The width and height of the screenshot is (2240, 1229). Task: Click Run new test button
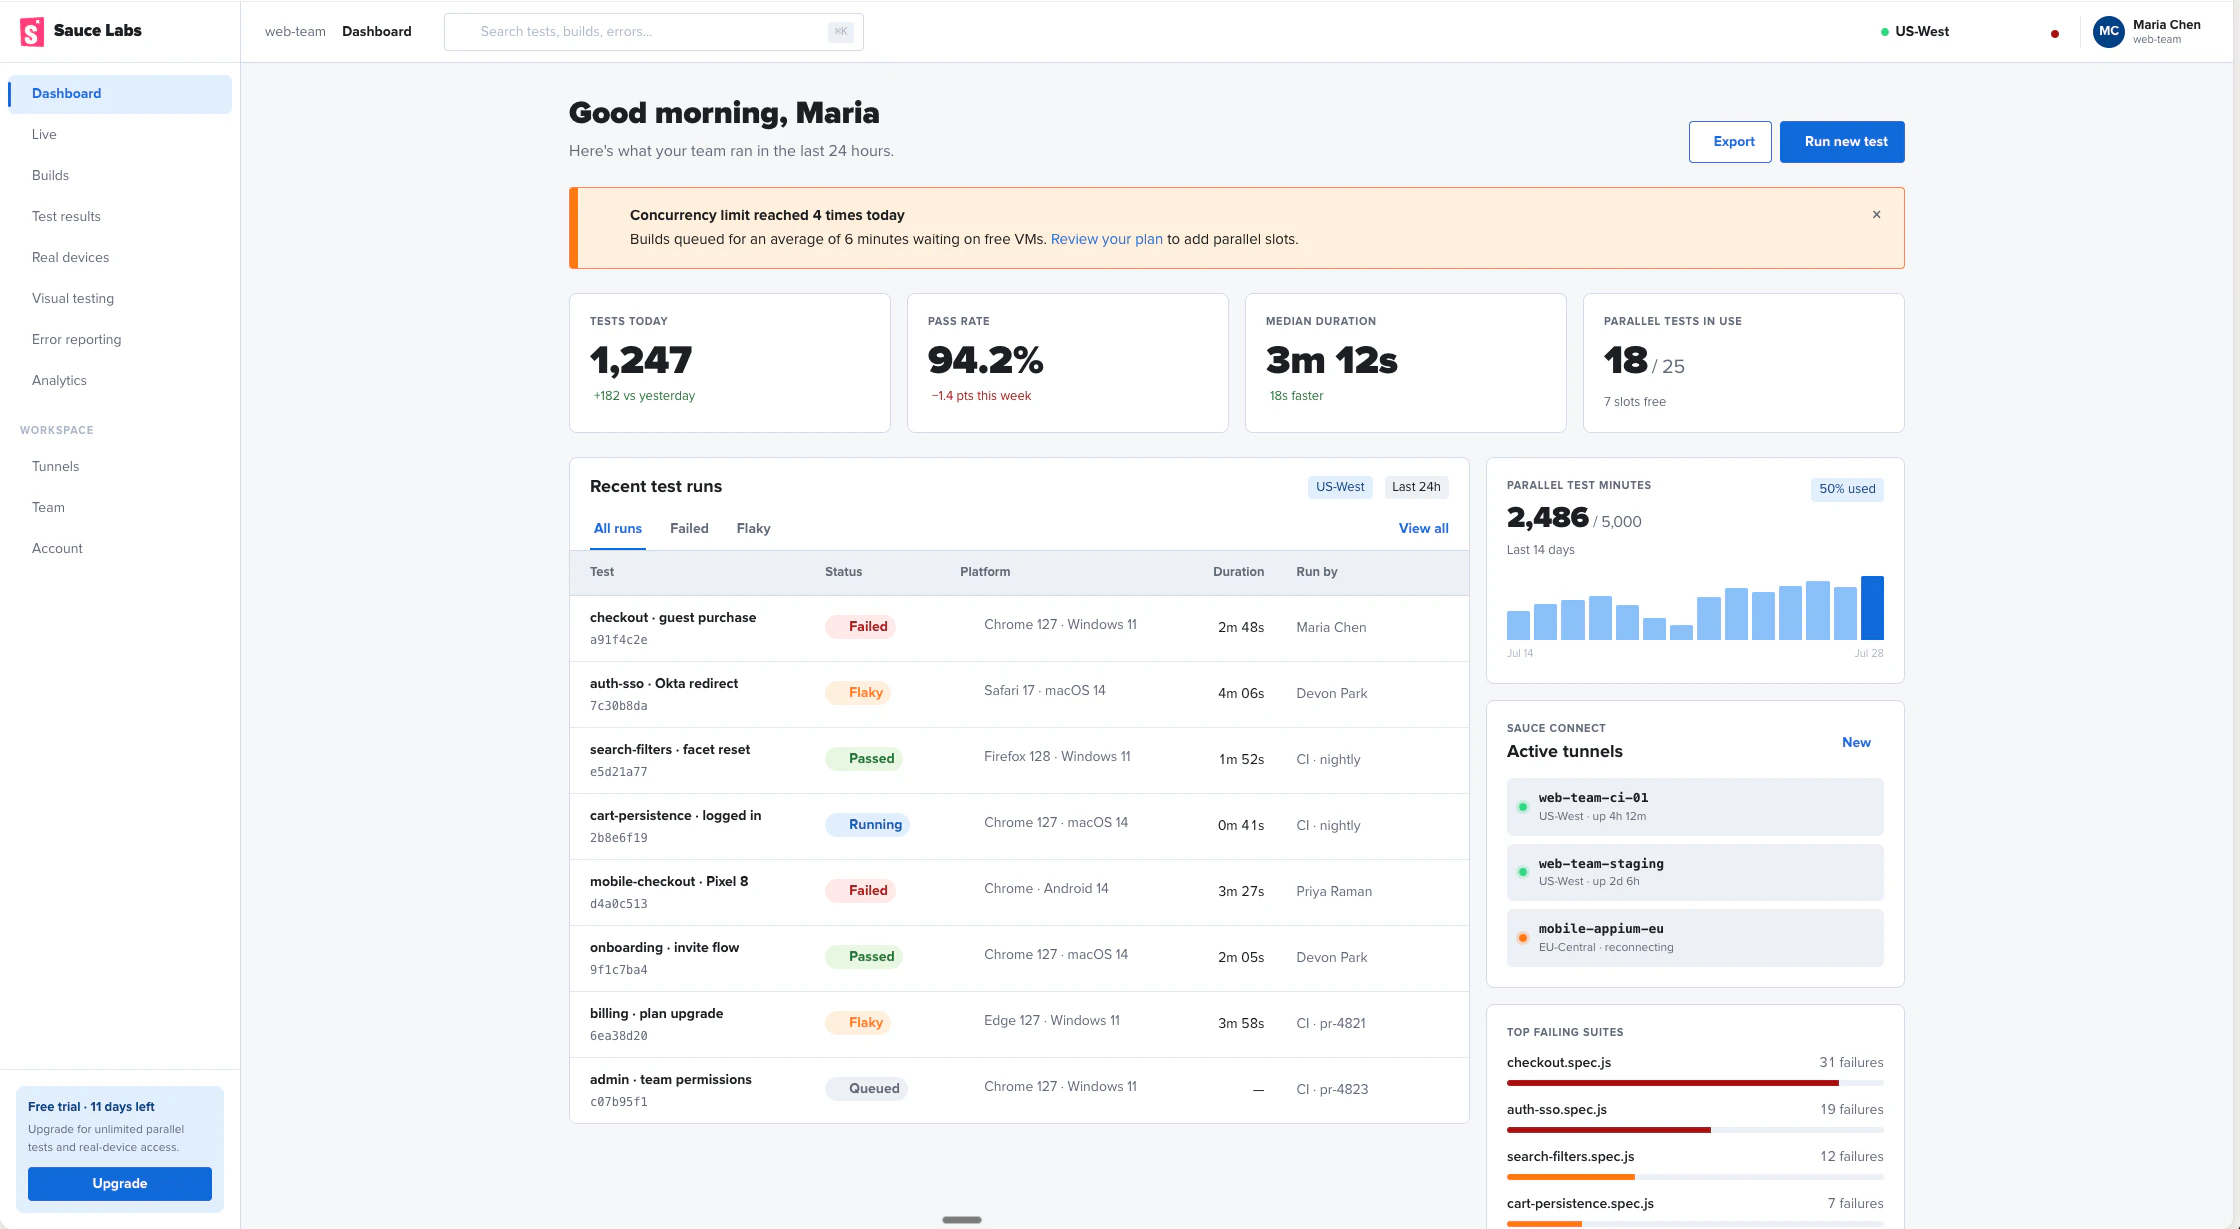tap(1842, 142)
